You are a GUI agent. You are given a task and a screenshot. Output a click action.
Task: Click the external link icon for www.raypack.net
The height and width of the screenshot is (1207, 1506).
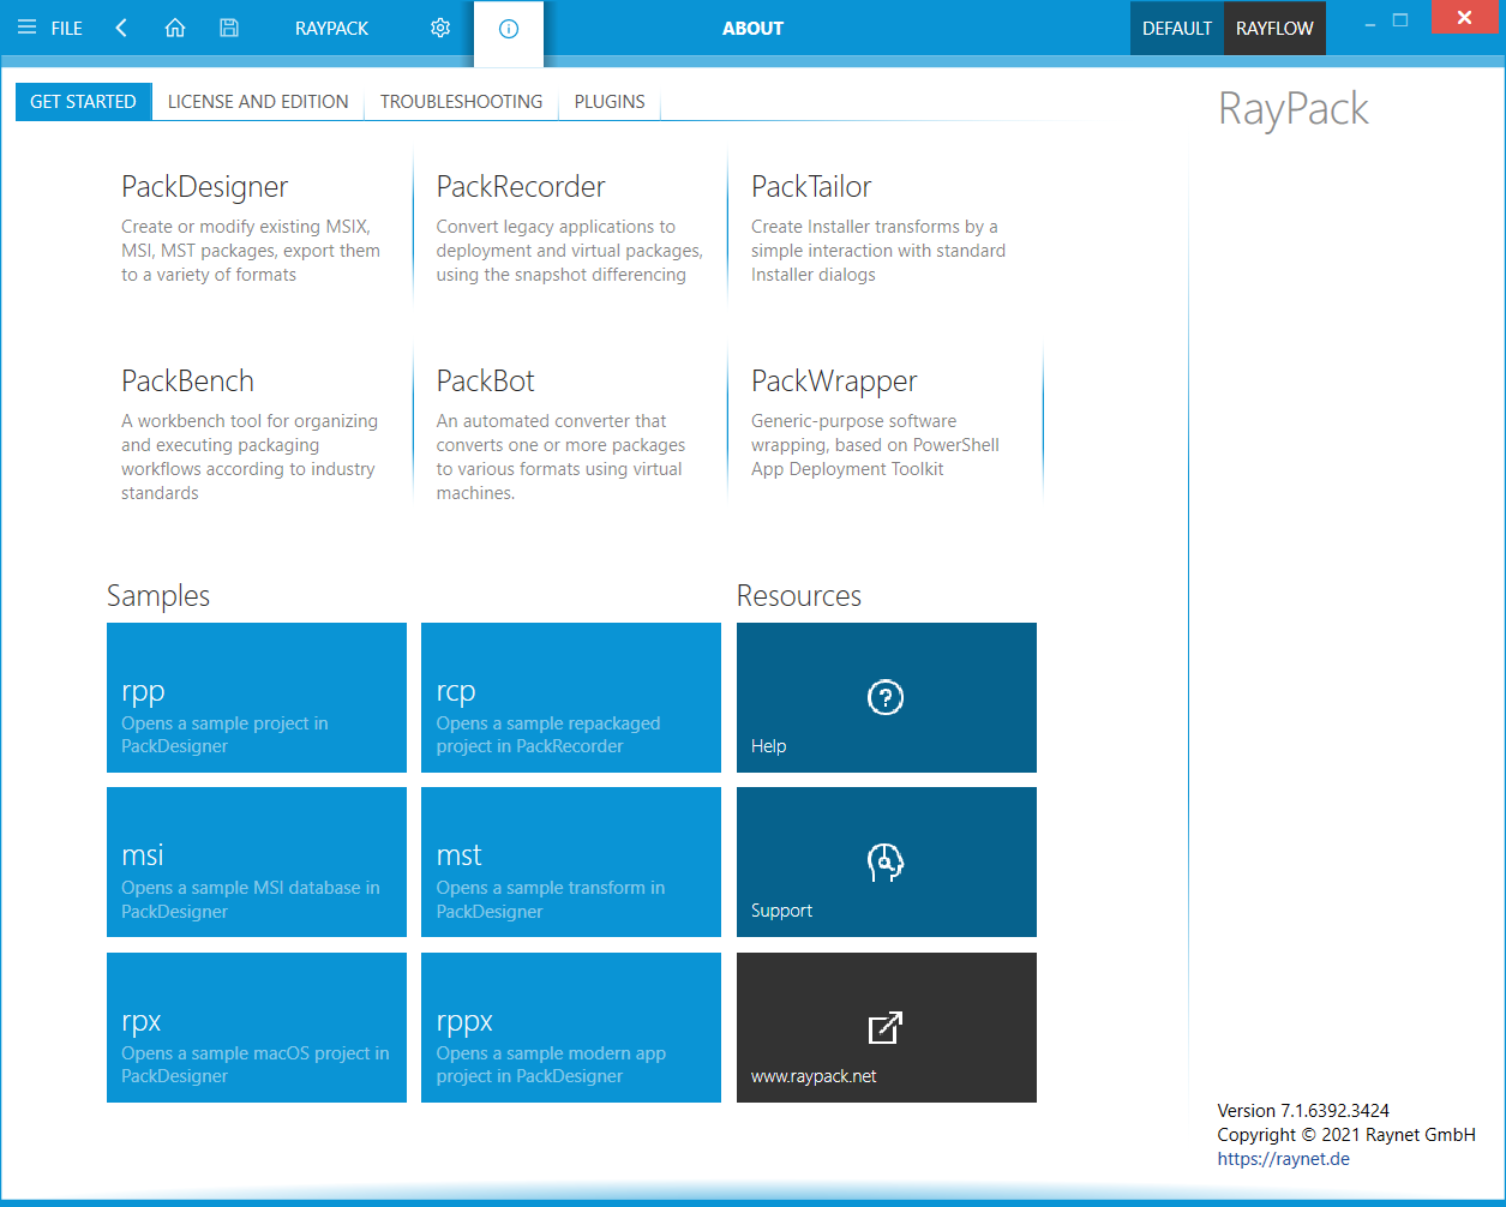pos(885,1027)
